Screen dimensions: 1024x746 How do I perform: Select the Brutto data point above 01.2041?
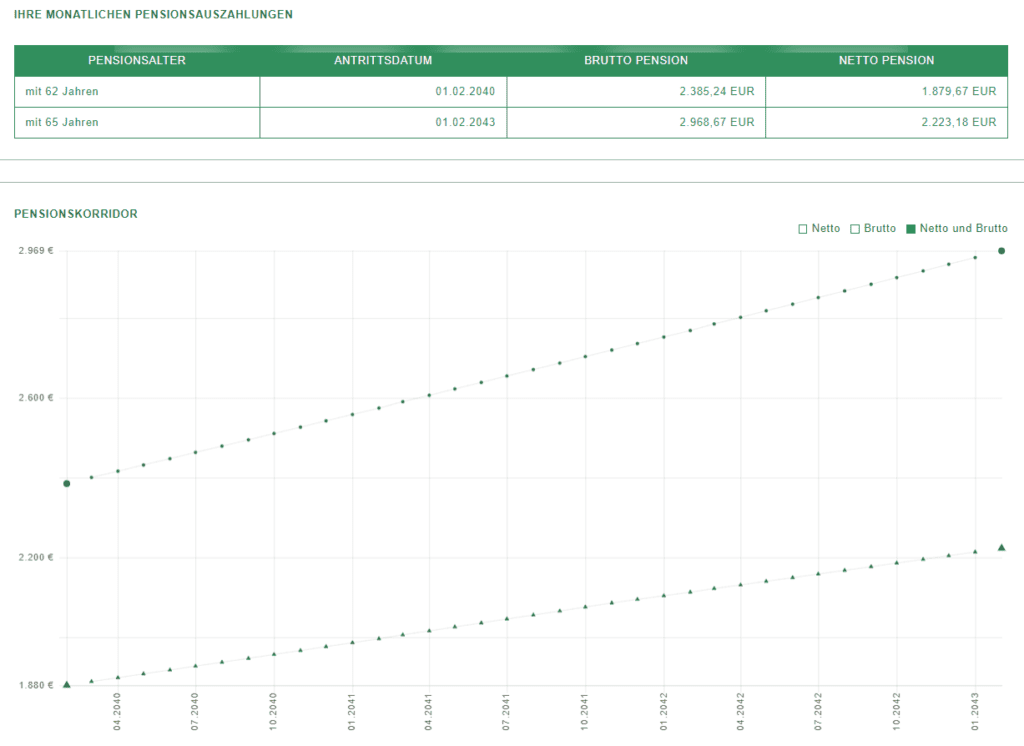[x=352, y=414]
